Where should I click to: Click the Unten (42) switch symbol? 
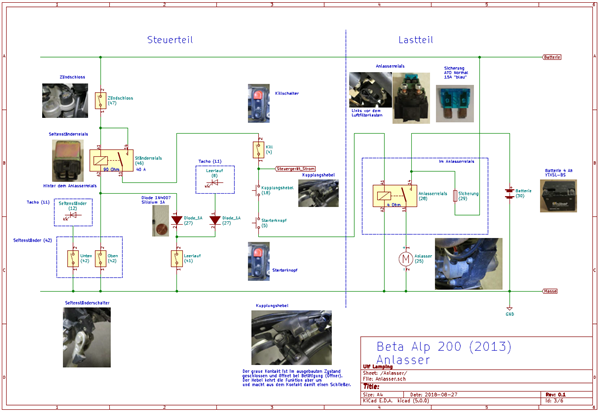coord(73,259)
